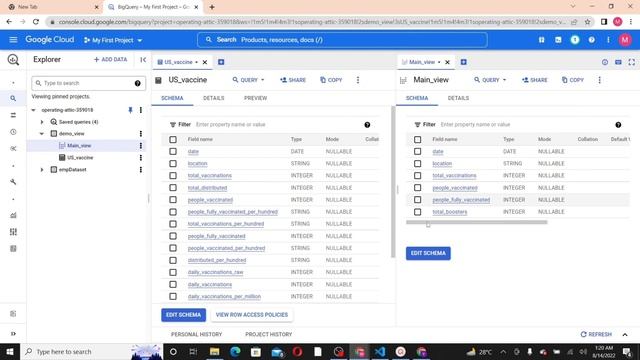
Task: Add a new tab in the left pane
Action: (221, 62)
